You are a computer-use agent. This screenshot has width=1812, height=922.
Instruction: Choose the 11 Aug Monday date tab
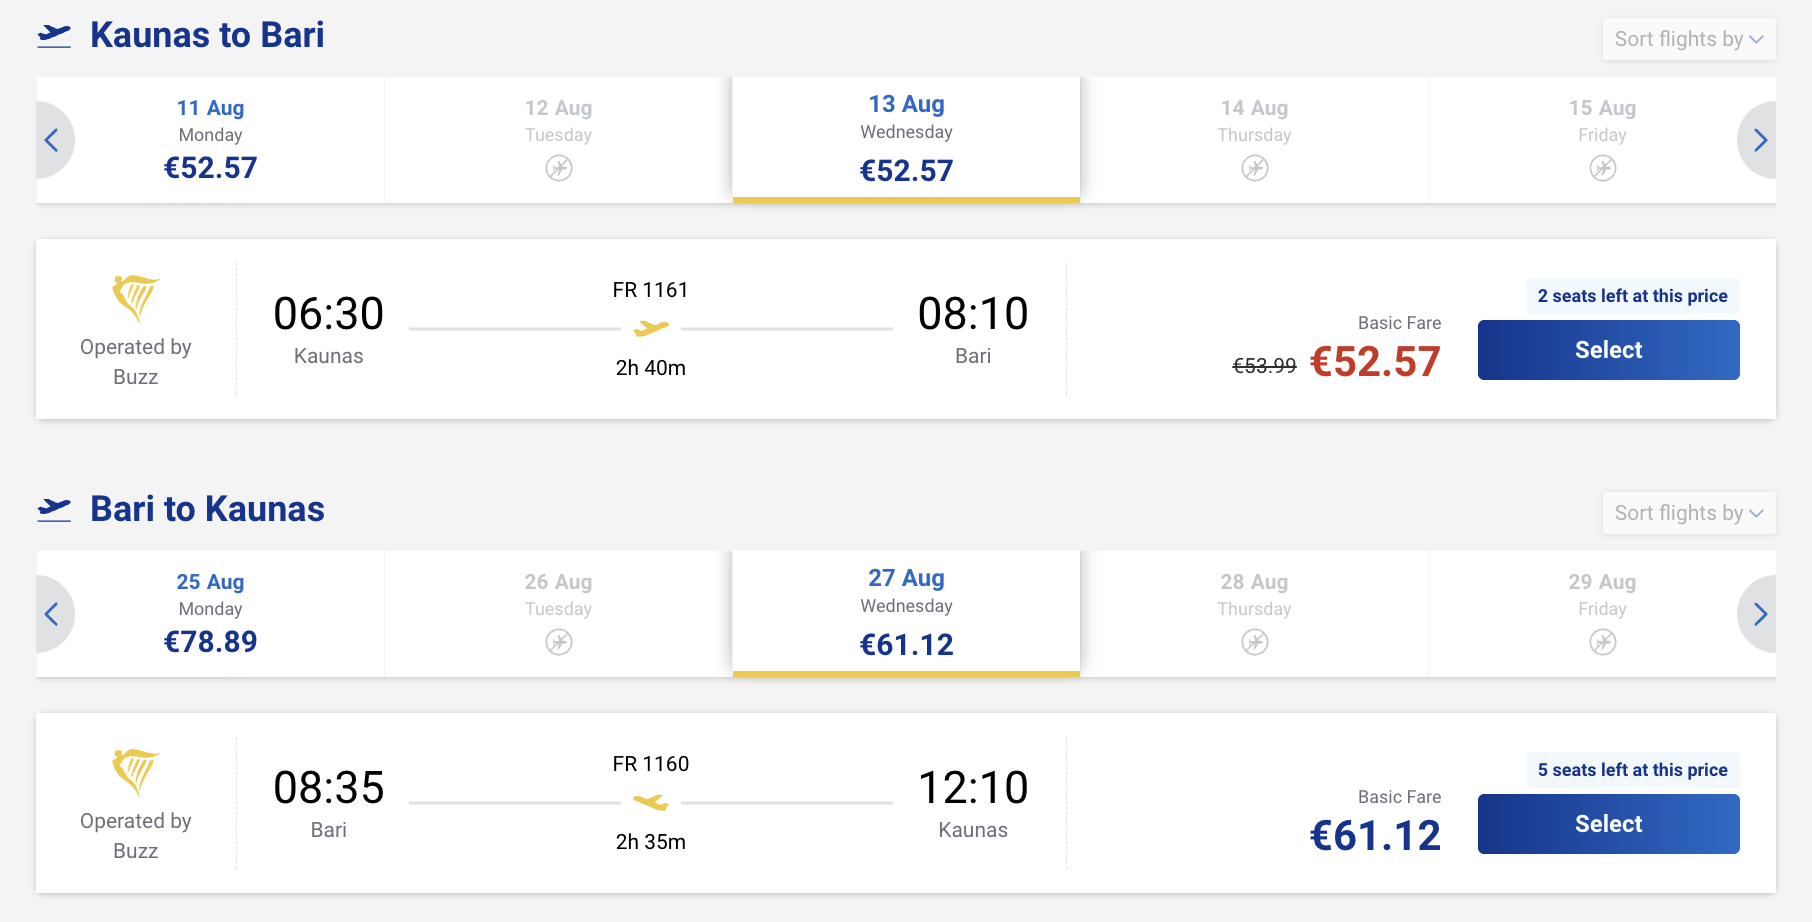click(210, 140)
